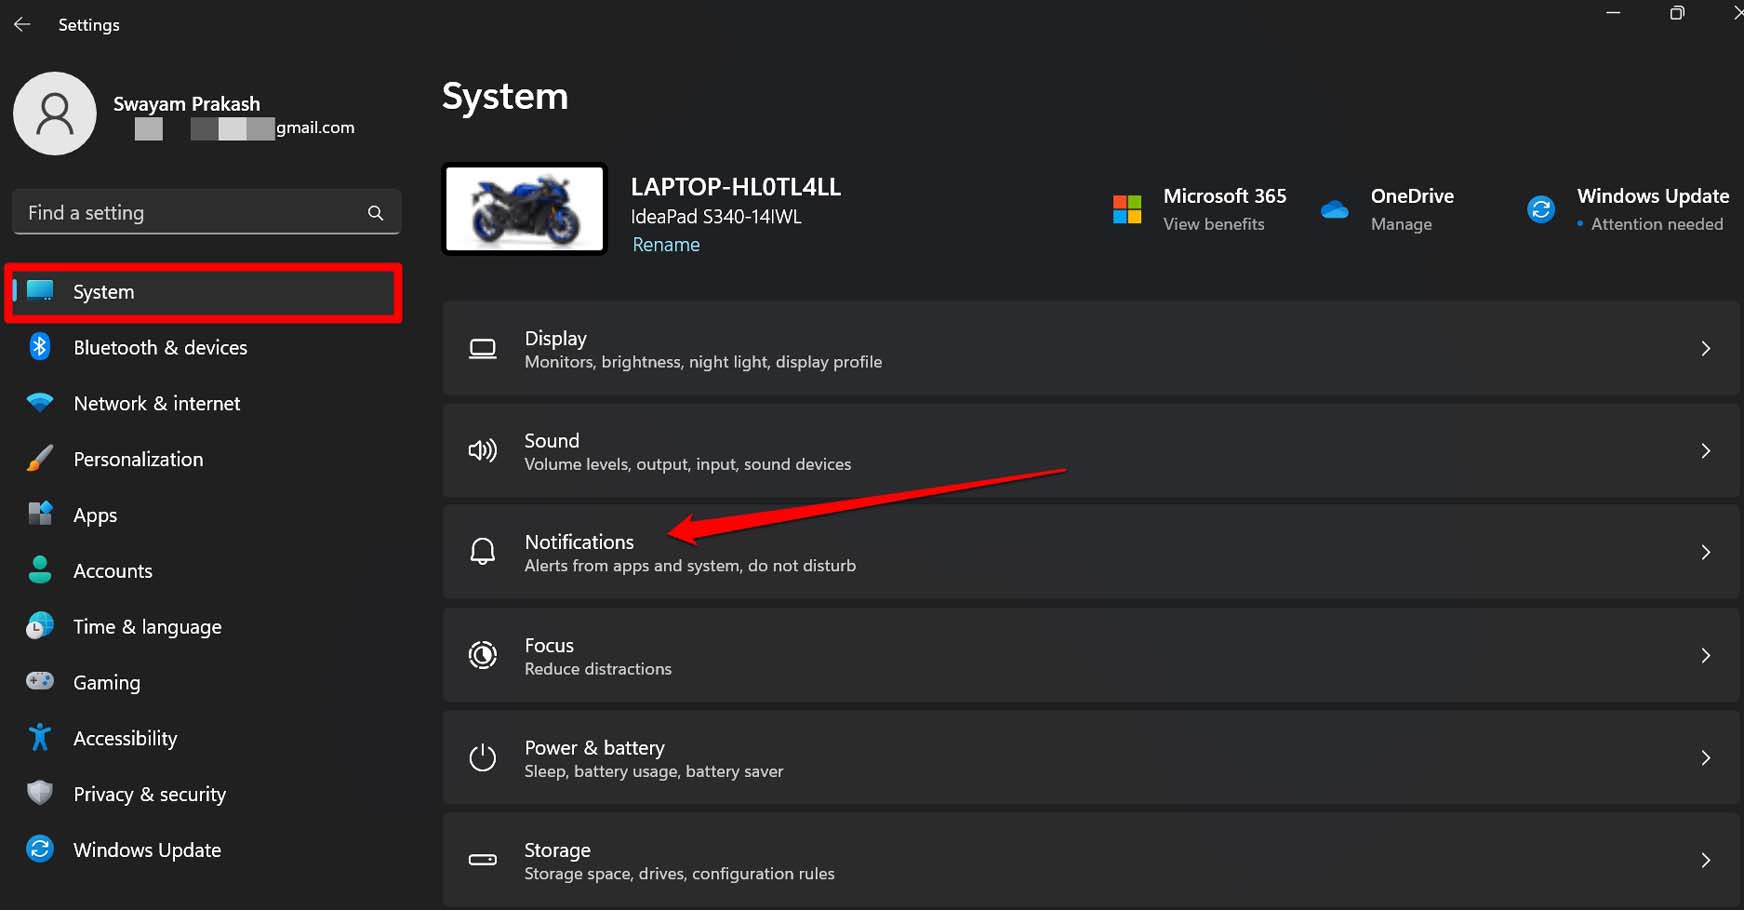Expand the Sound settings row chevron
This screenshot has width=1744, height=910.
pos(1705,451)
